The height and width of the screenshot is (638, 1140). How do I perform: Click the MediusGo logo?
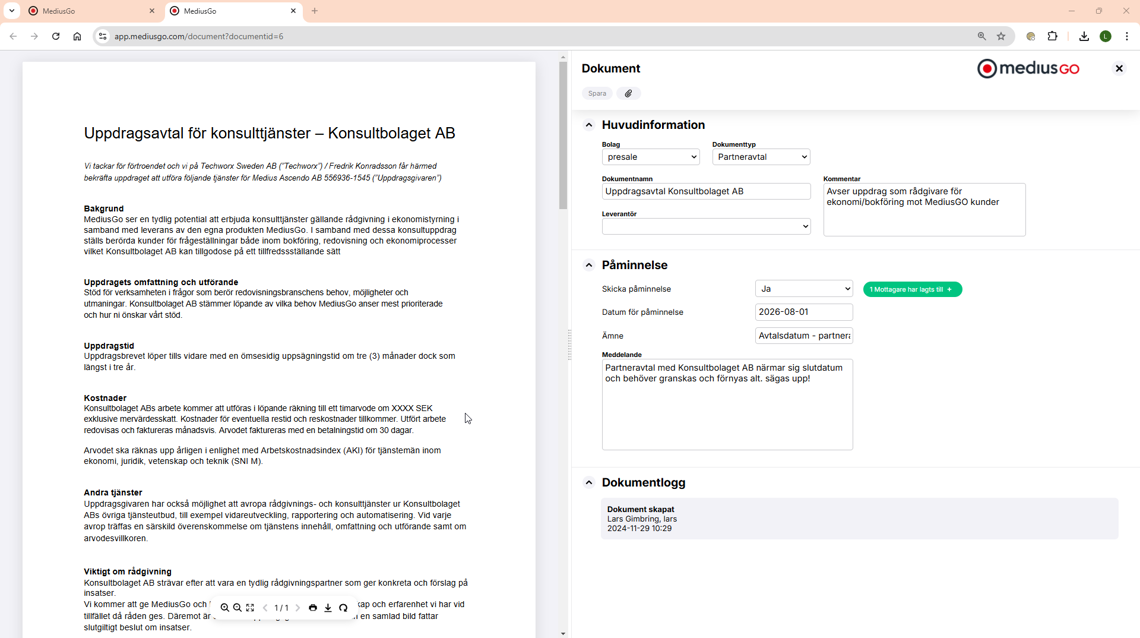tap(1028, 68)
